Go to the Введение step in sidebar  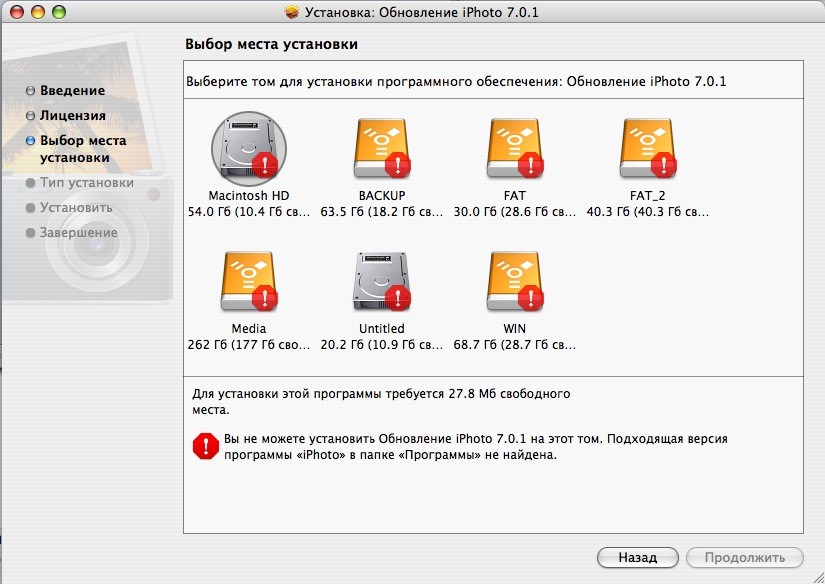tap(66, 90)
